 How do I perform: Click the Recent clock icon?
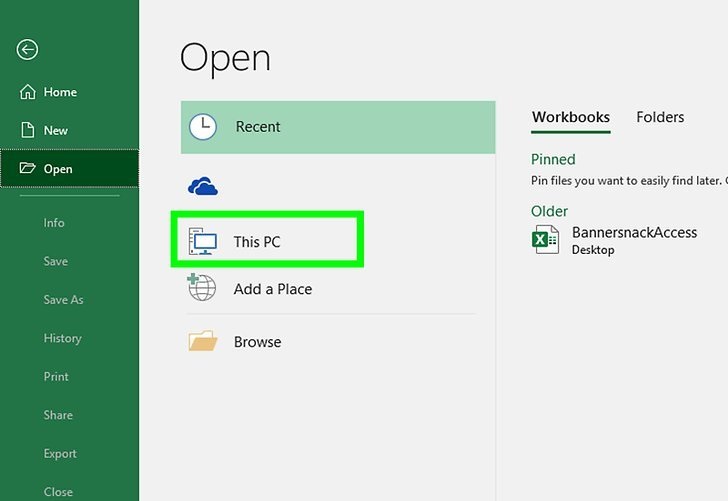tap(203, 127)
